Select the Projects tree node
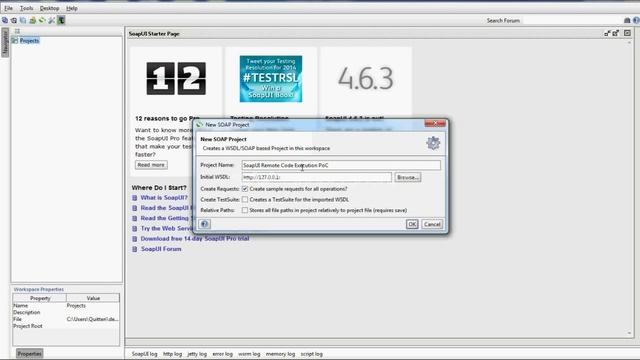 [x=29, y=40]
